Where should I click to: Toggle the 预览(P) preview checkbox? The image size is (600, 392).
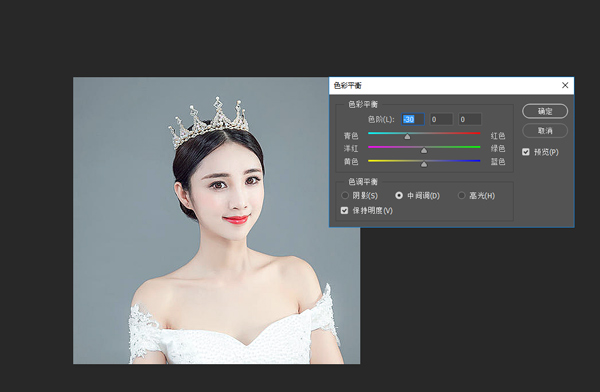pyautogui.click(x=526, y=152)
